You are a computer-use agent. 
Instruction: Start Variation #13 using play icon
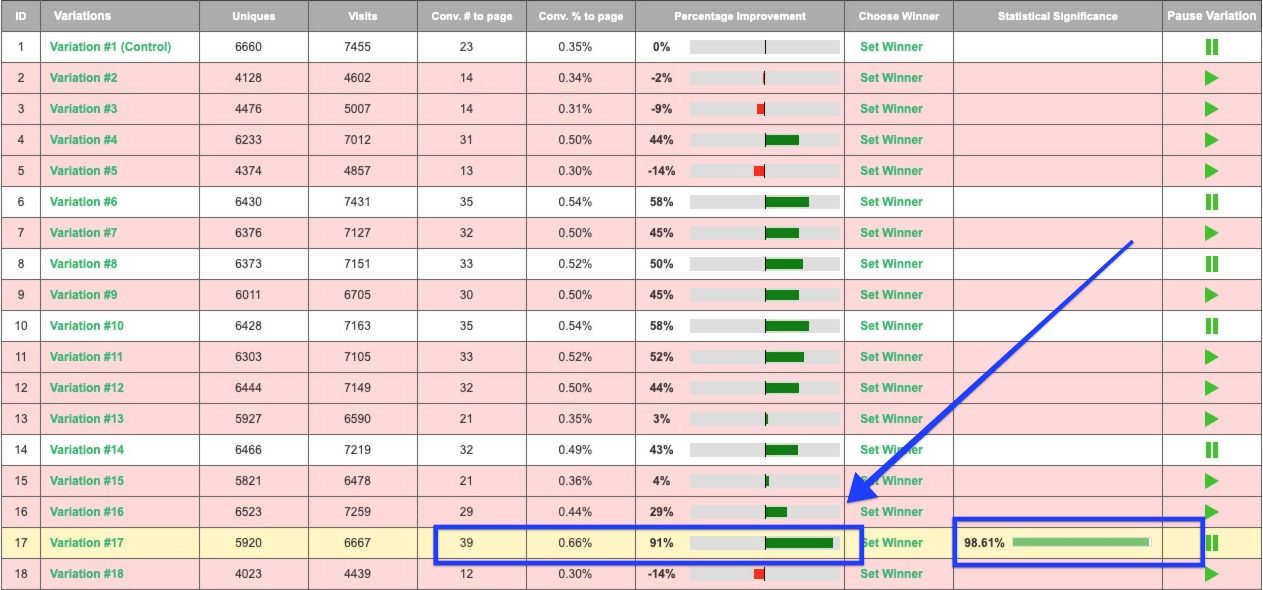[x=1211, y=419]
